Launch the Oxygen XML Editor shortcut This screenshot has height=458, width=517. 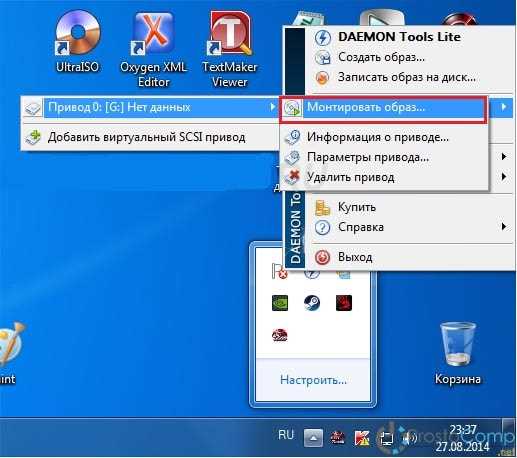coord(153,50)
